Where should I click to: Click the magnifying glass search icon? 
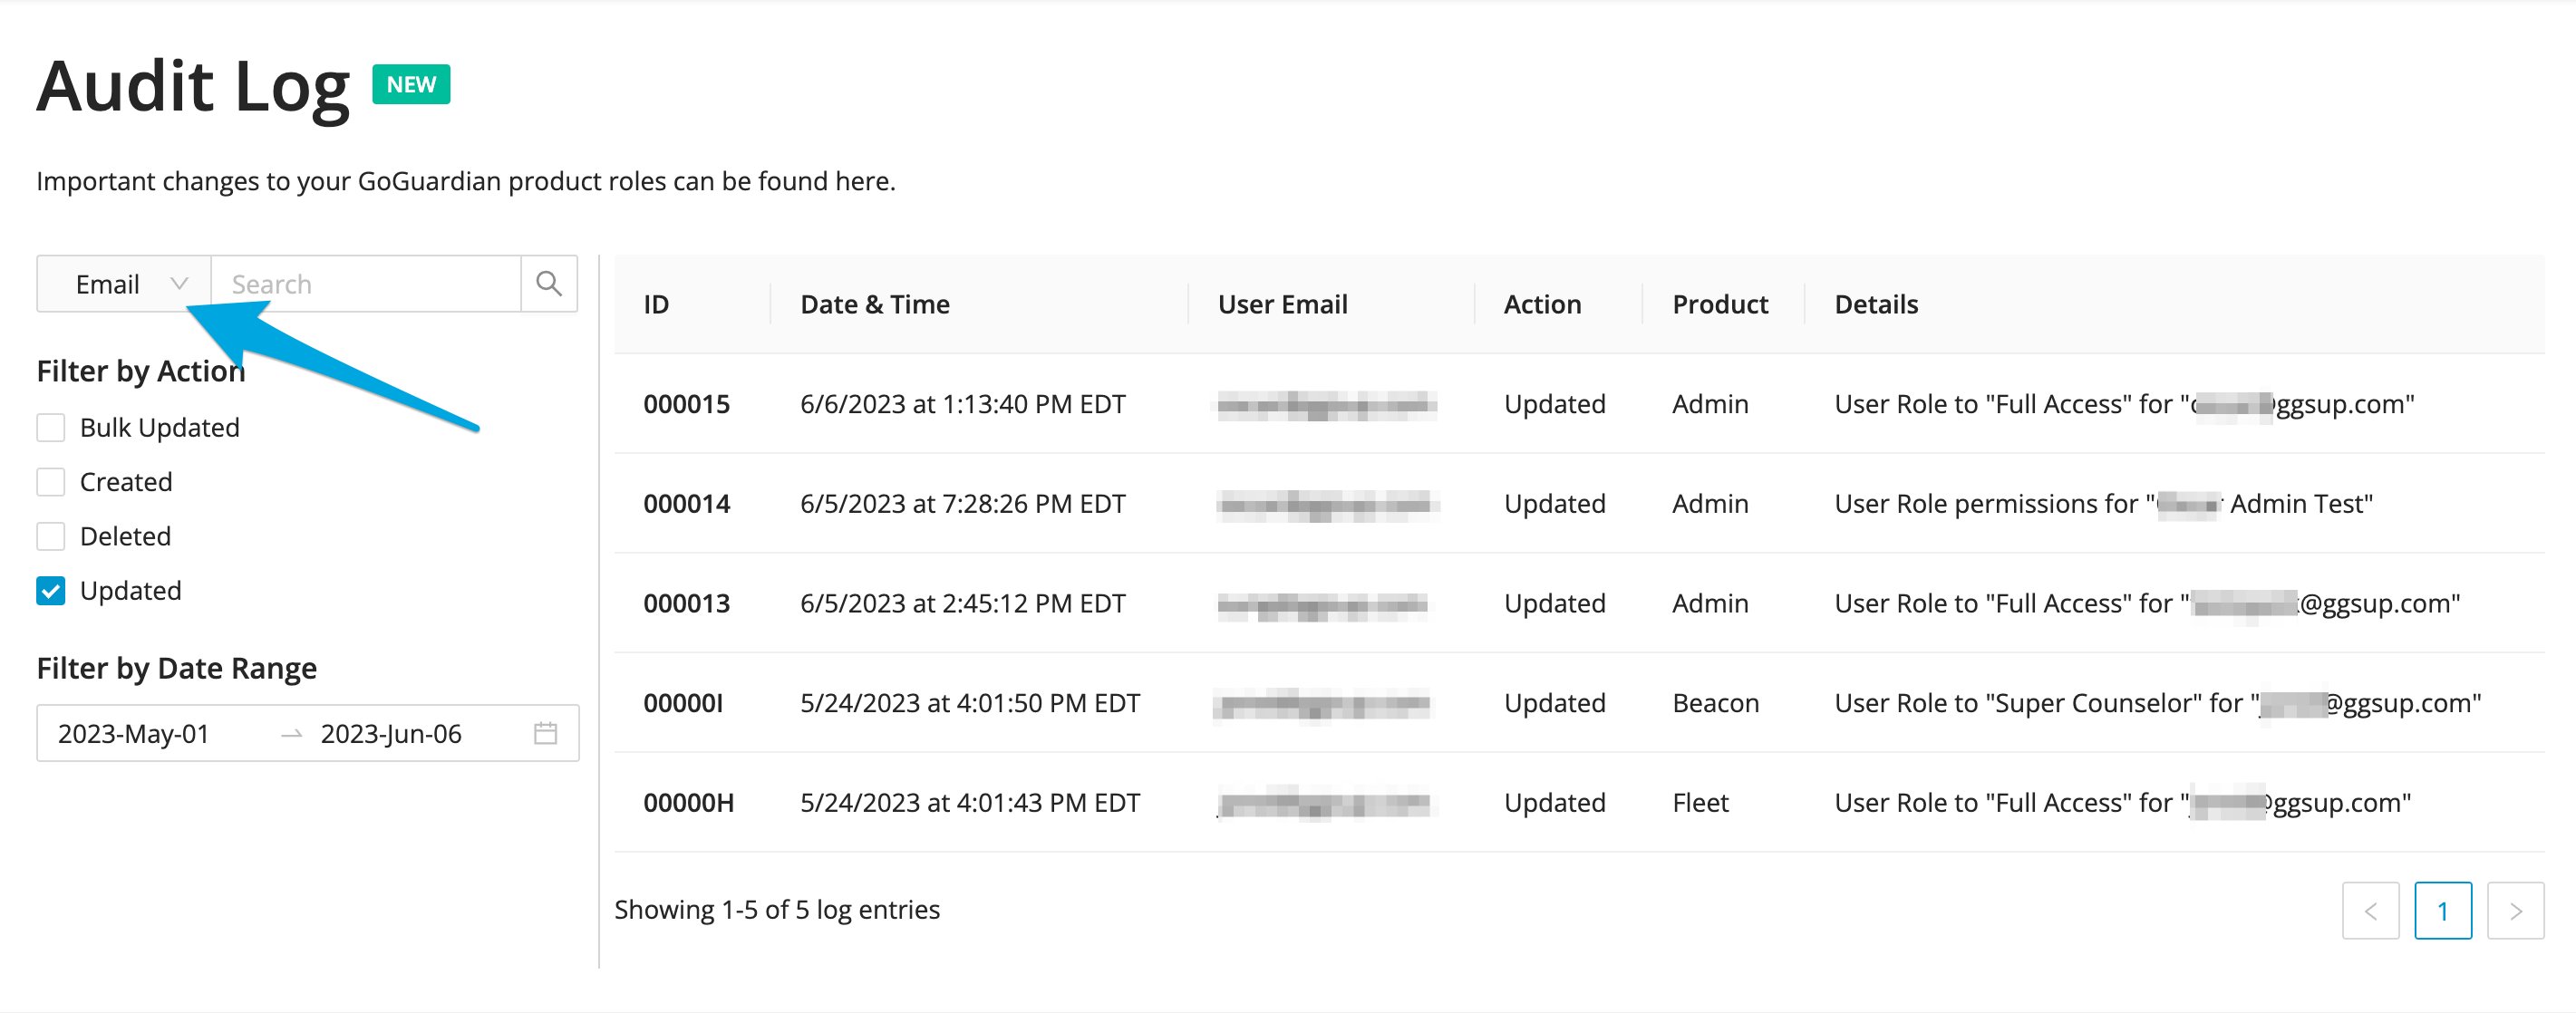click(549, 284)
